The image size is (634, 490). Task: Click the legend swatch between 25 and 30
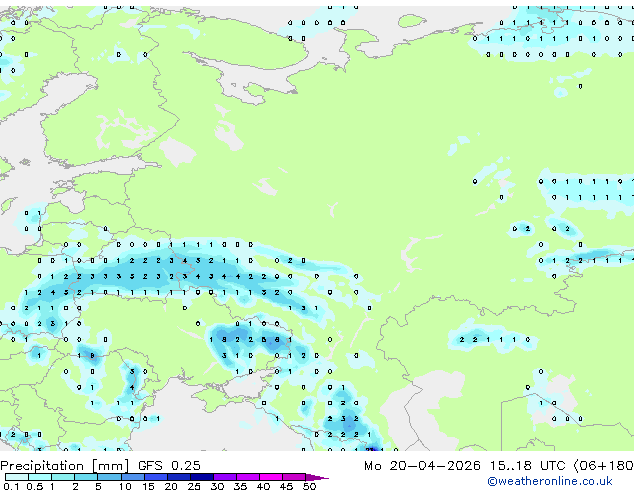click(x=201, y=477)
